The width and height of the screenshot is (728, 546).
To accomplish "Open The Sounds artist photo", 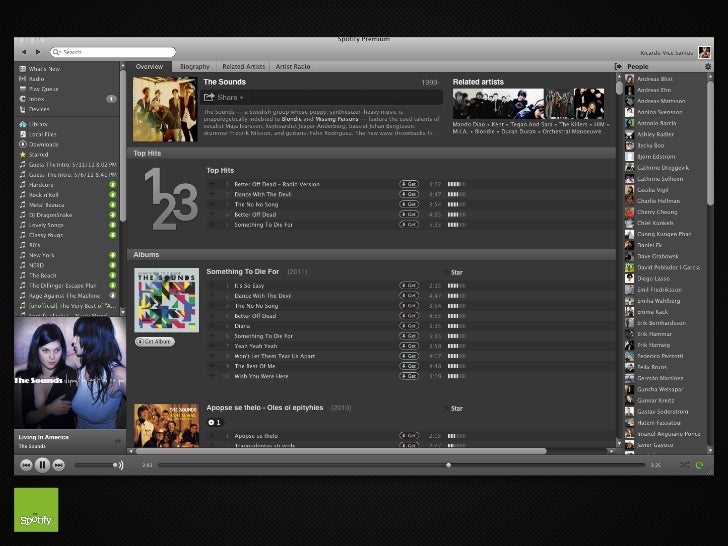I will pos(165,109).
